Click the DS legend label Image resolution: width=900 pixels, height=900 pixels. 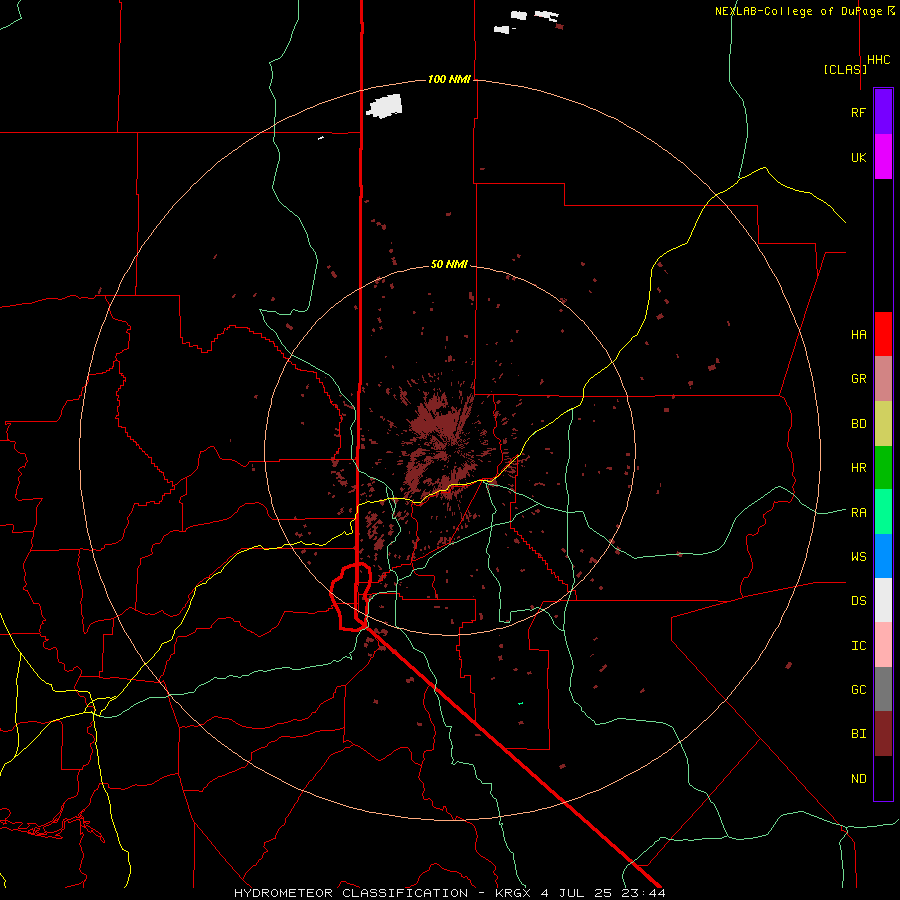858,601
